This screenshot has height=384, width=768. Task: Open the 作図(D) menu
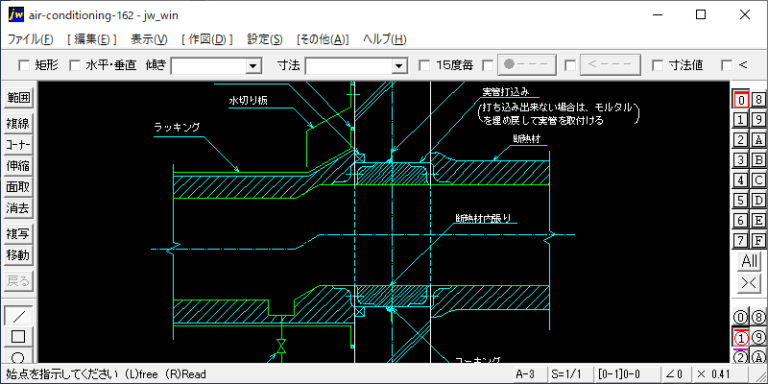207,40
